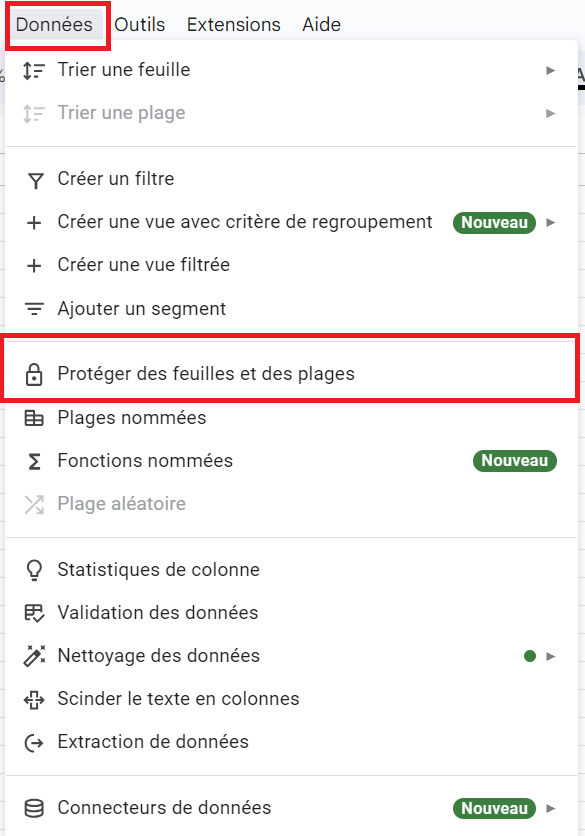Expand the Connecteurs de données submenu arrow
Screen dimensions: 585x836
[x=551, y=808]
